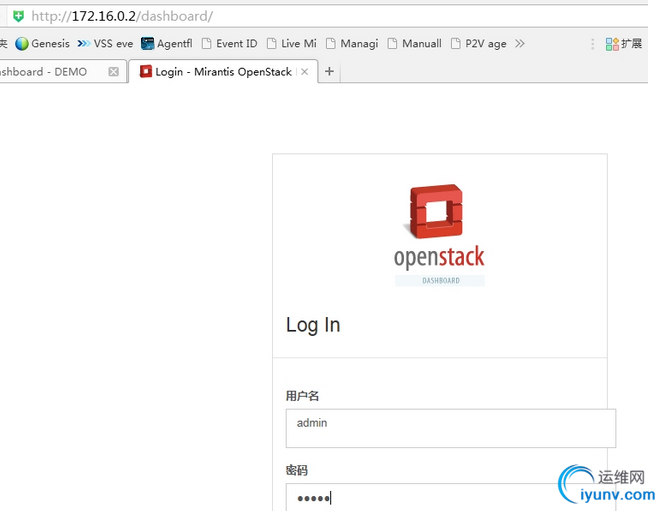The image size is (661, 511).
Task: Open the Managi bookmark
Action: coord(352,43)
